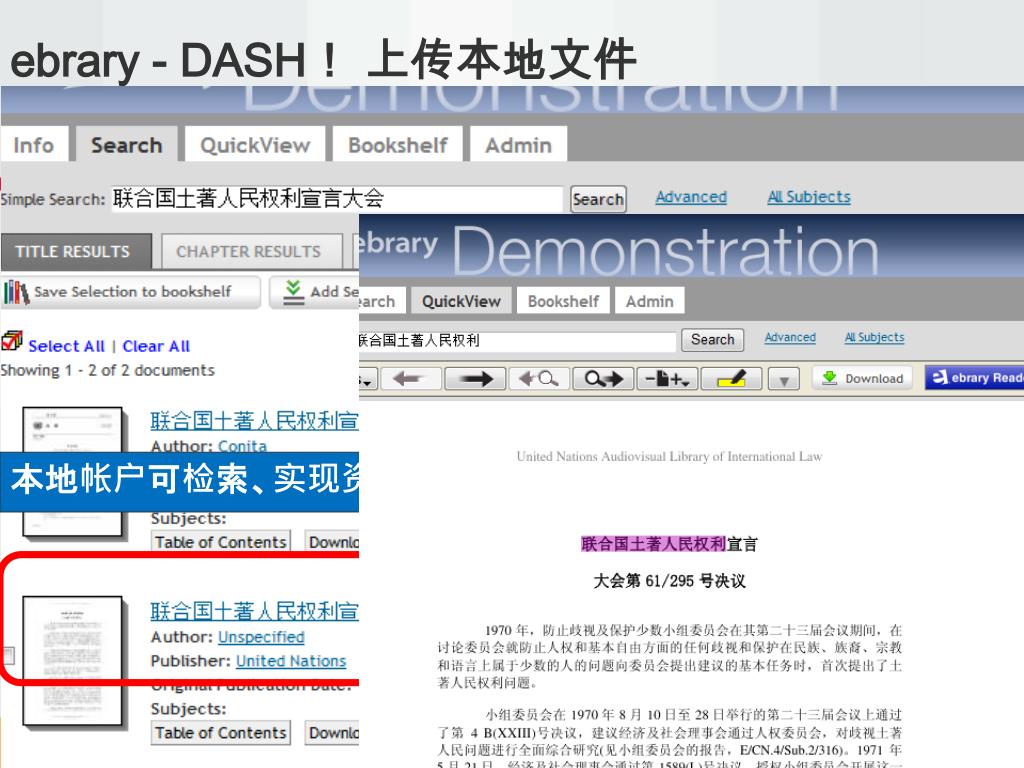The width and height of the screenshot is (1024, 768).
Task: Open second result title, author Unspecified
Action: click(254, 611)
